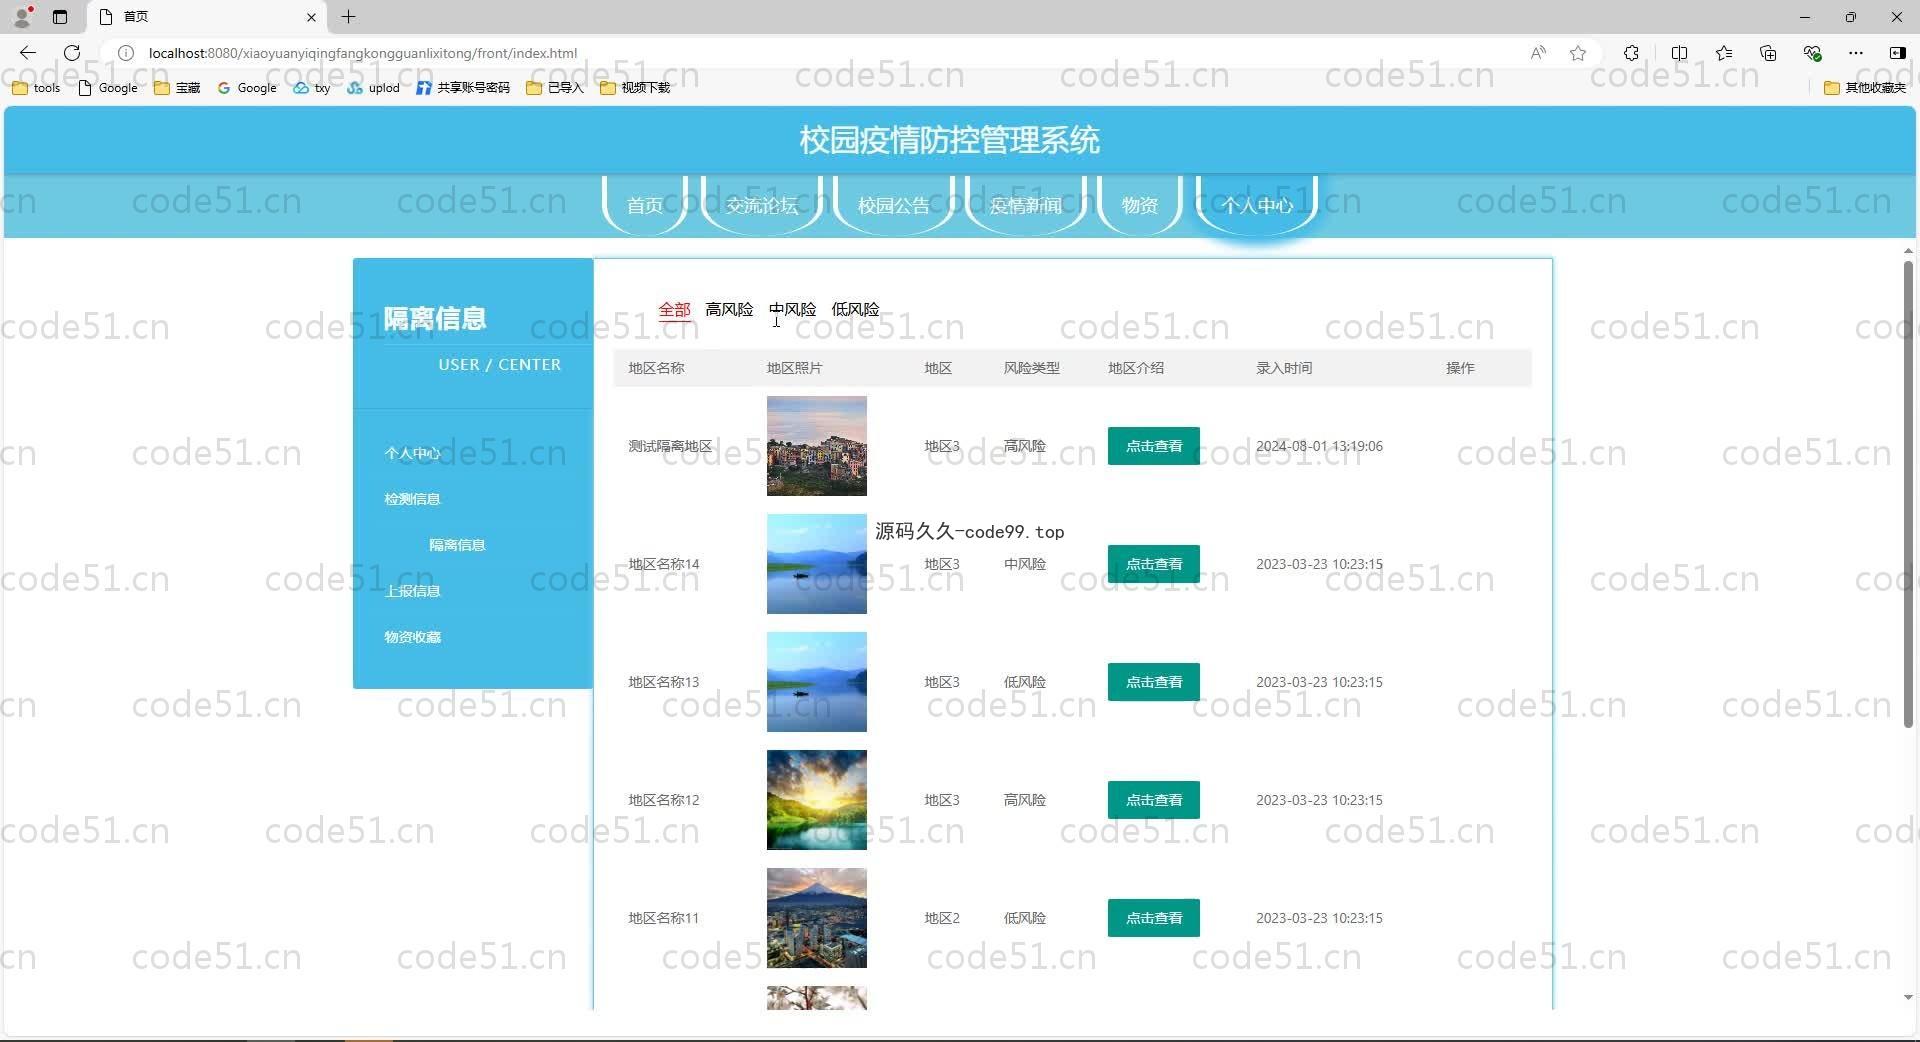The width and height of the screenshot is (1920, 1042).
Task: Open the favorites list icon
Action: (x=1724, y=53)
